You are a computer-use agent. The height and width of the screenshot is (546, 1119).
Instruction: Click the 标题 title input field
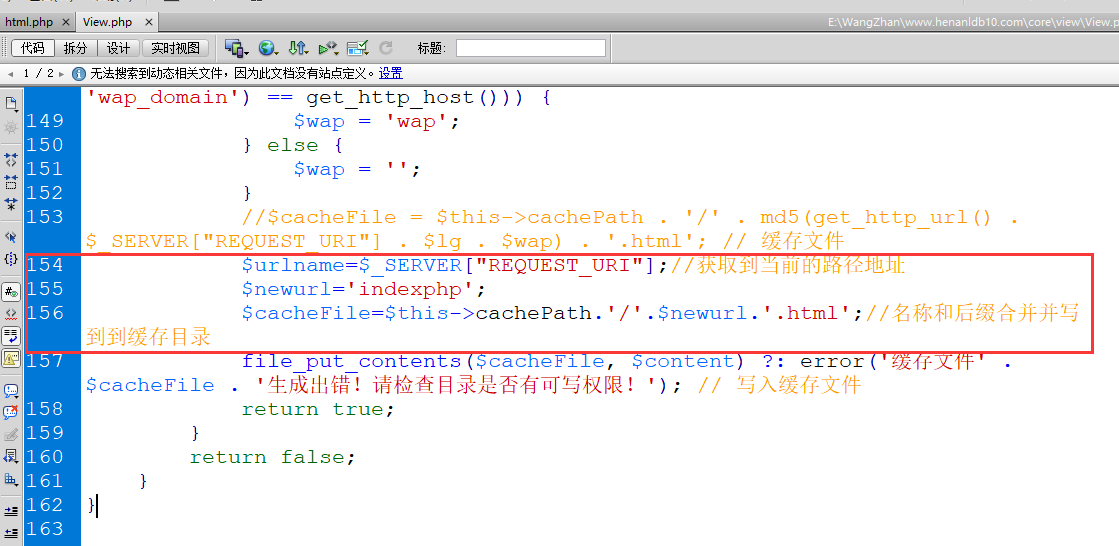point(530,48)
